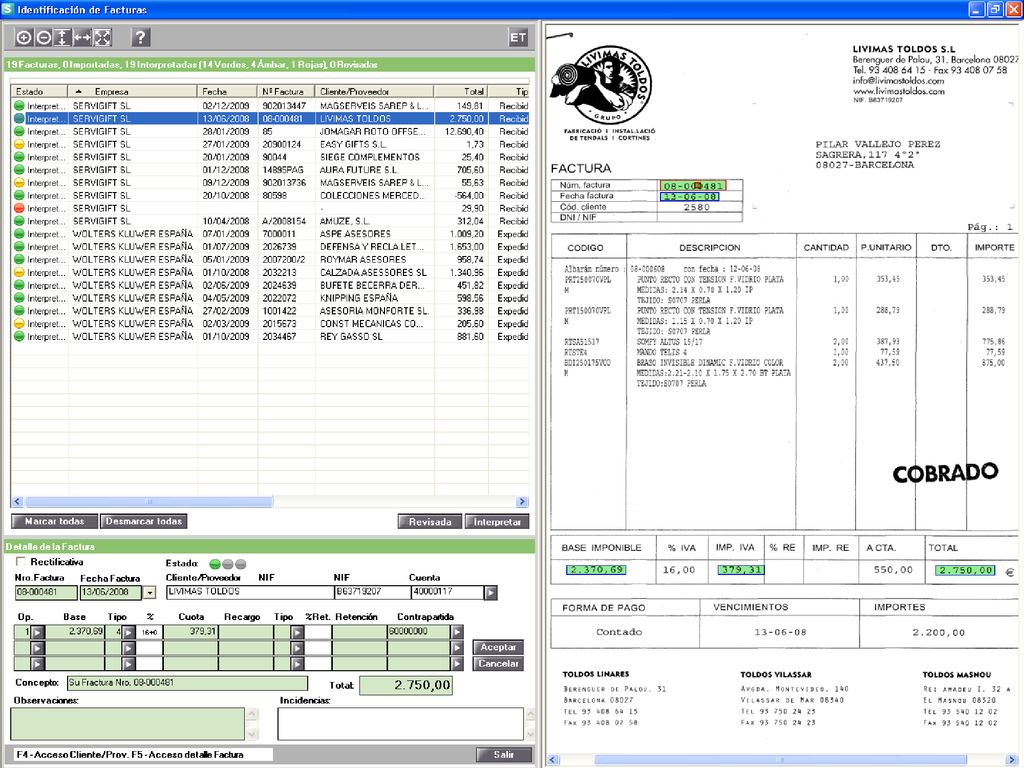Click the amber status icon for EASY GIFTS S.L.

click(19, 144)
